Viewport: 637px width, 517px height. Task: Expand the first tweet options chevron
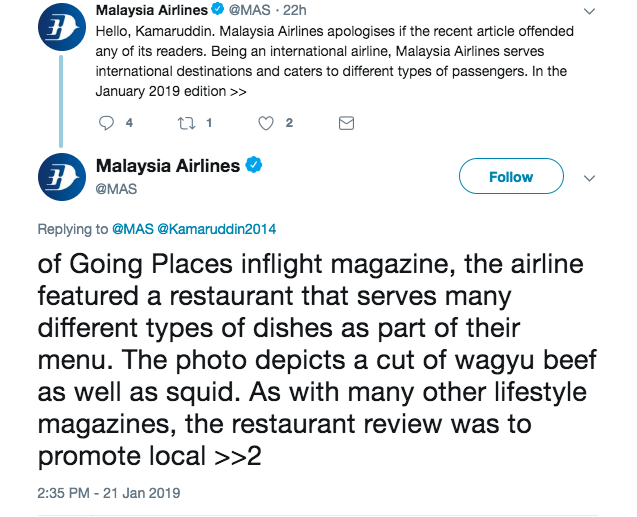pos(589,12)
